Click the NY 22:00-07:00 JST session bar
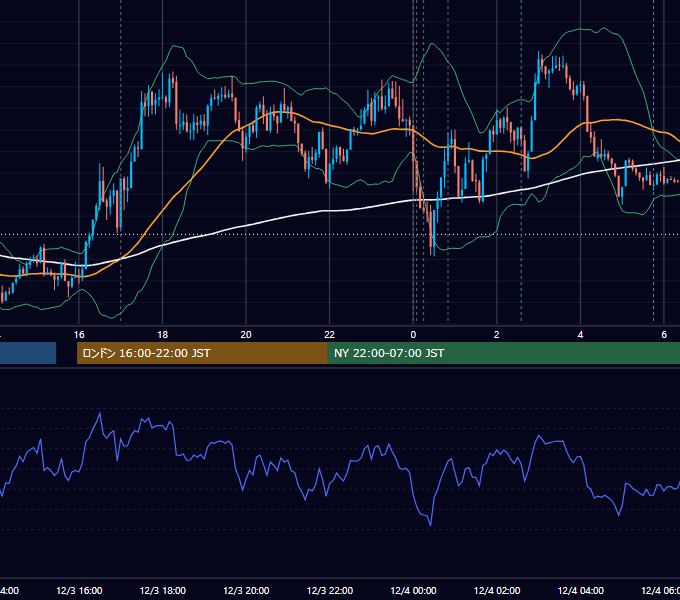 click(503, 353)
